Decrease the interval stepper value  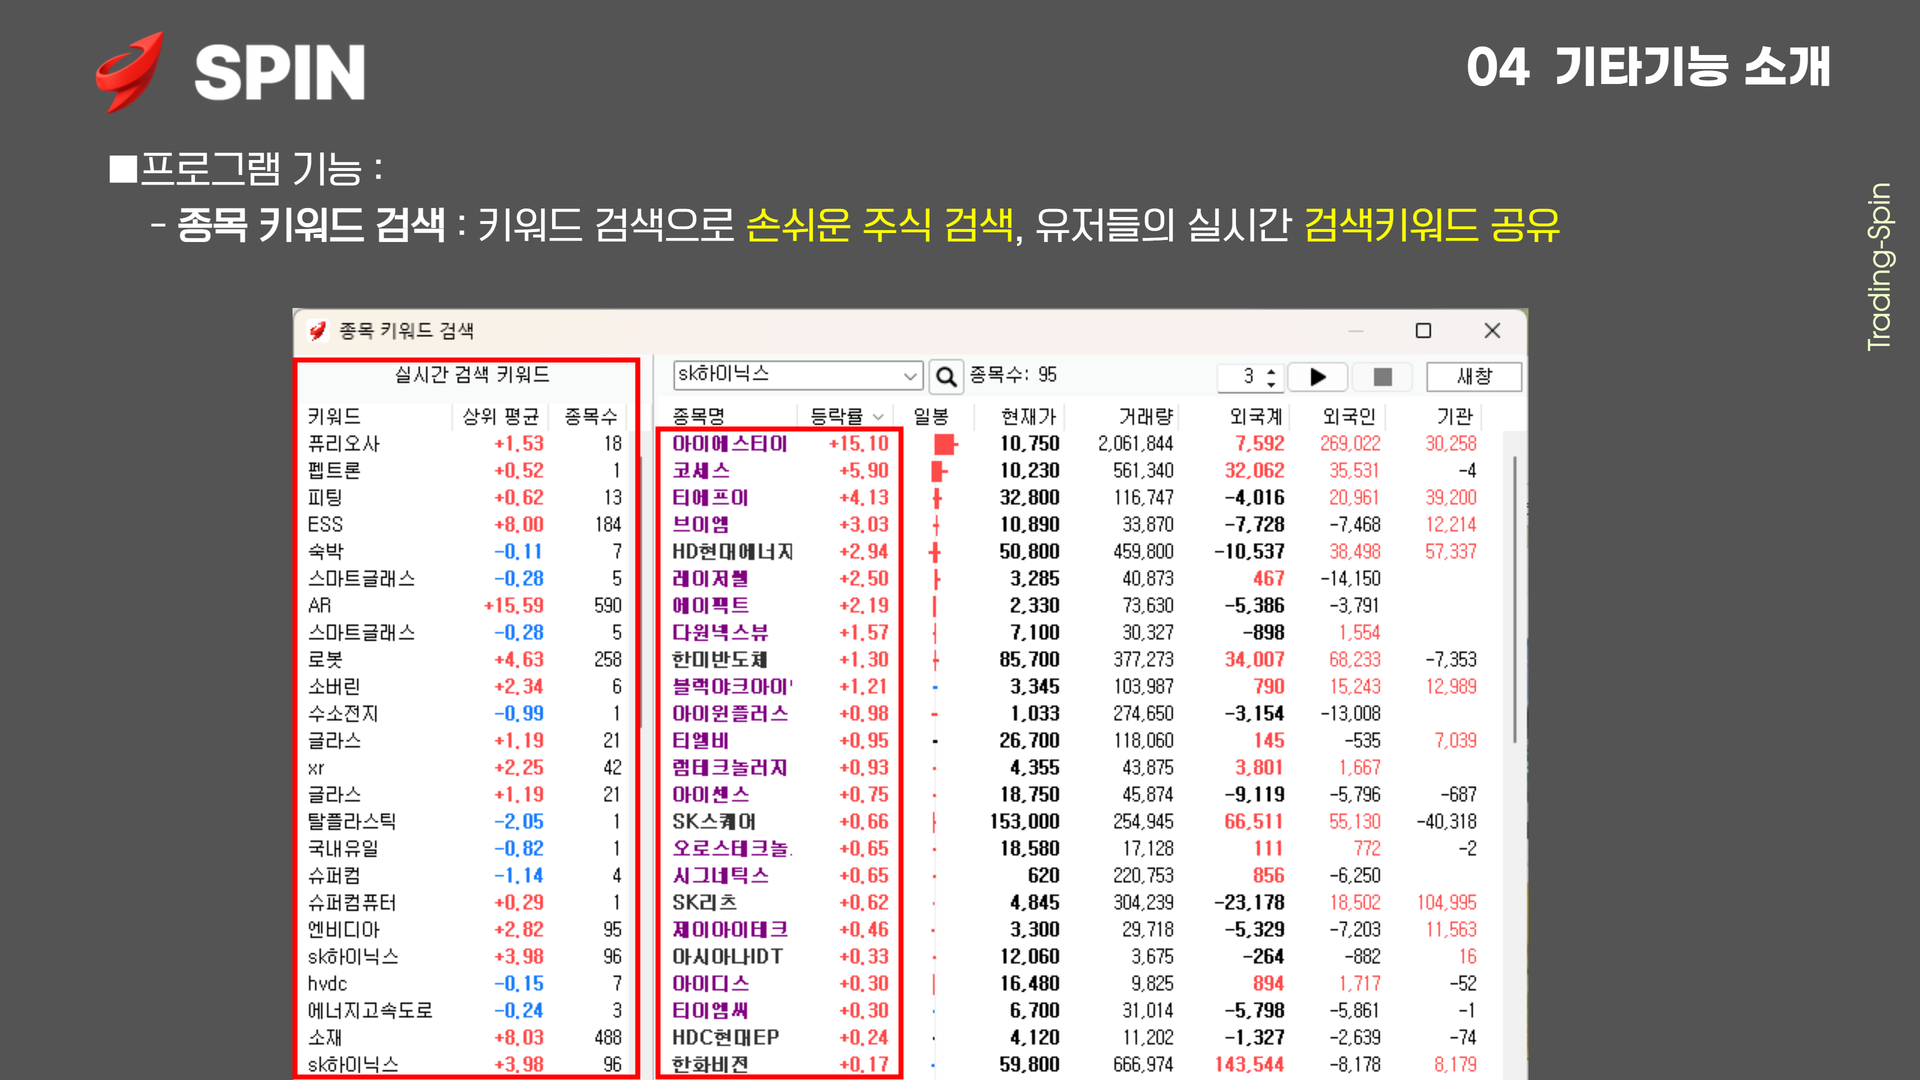[1271, 384]
